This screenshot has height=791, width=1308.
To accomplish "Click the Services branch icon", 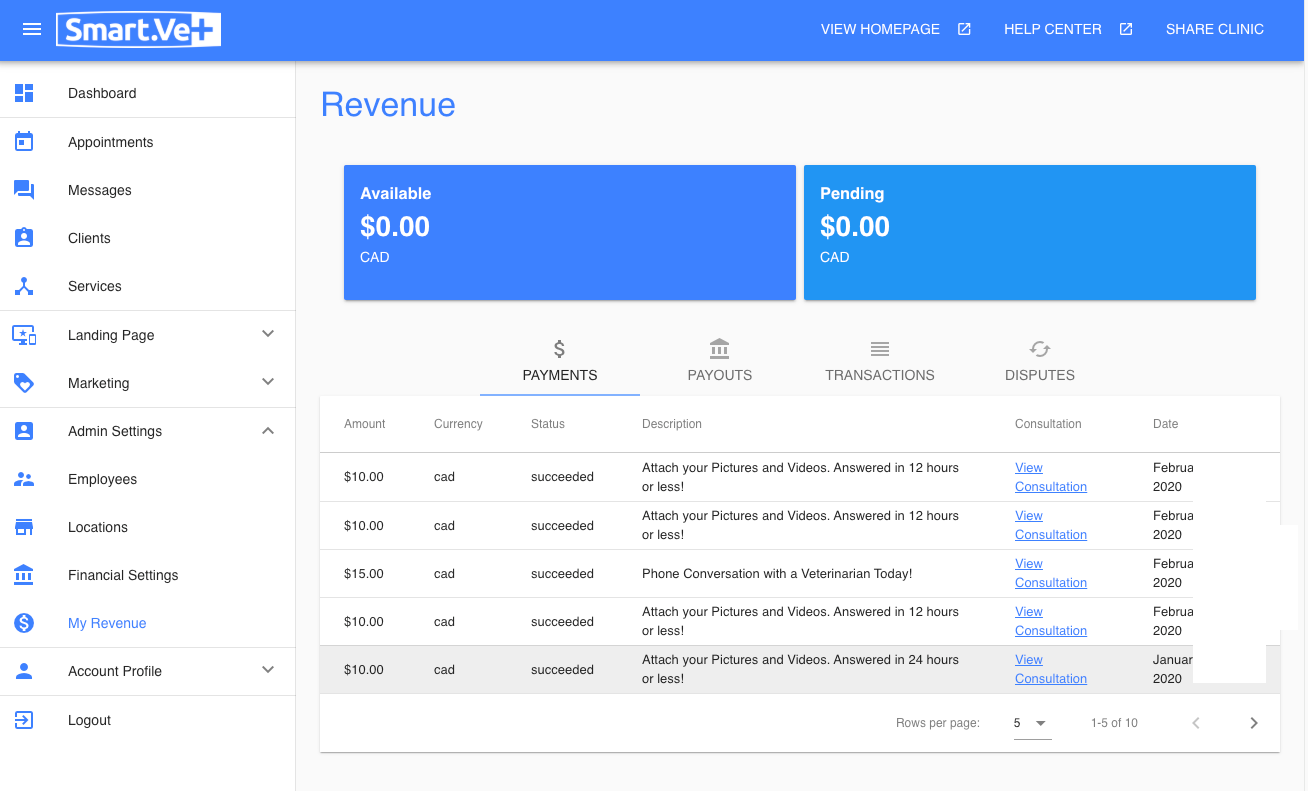I will pyautogui.click(x=24, y=286).
